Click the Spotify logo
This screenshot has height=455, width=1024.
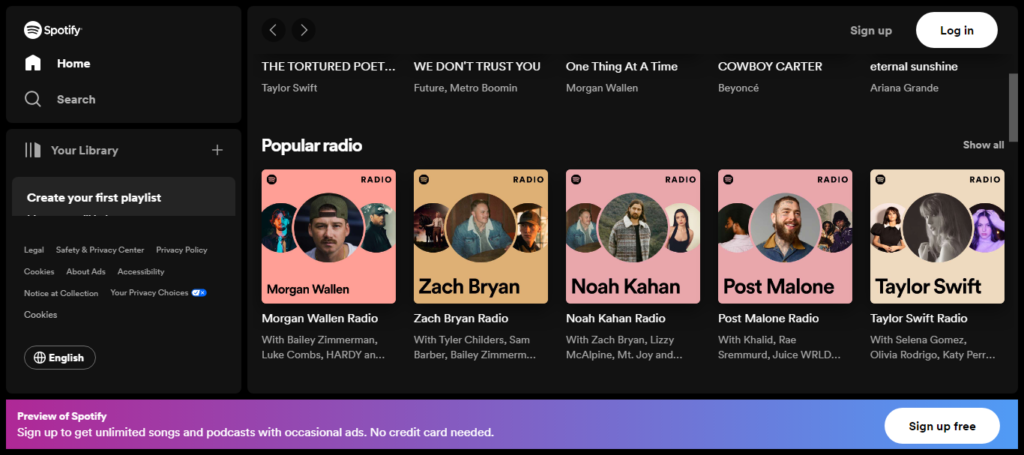point(53,29)
